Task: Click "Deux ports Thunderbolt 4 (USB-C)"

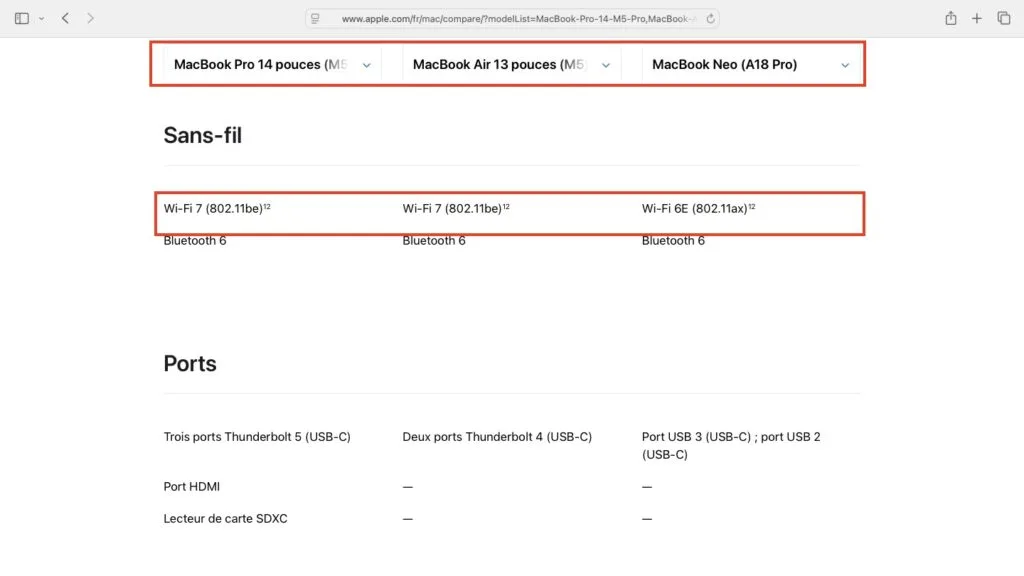Action: pyautogui.click(x=497, y=437)
